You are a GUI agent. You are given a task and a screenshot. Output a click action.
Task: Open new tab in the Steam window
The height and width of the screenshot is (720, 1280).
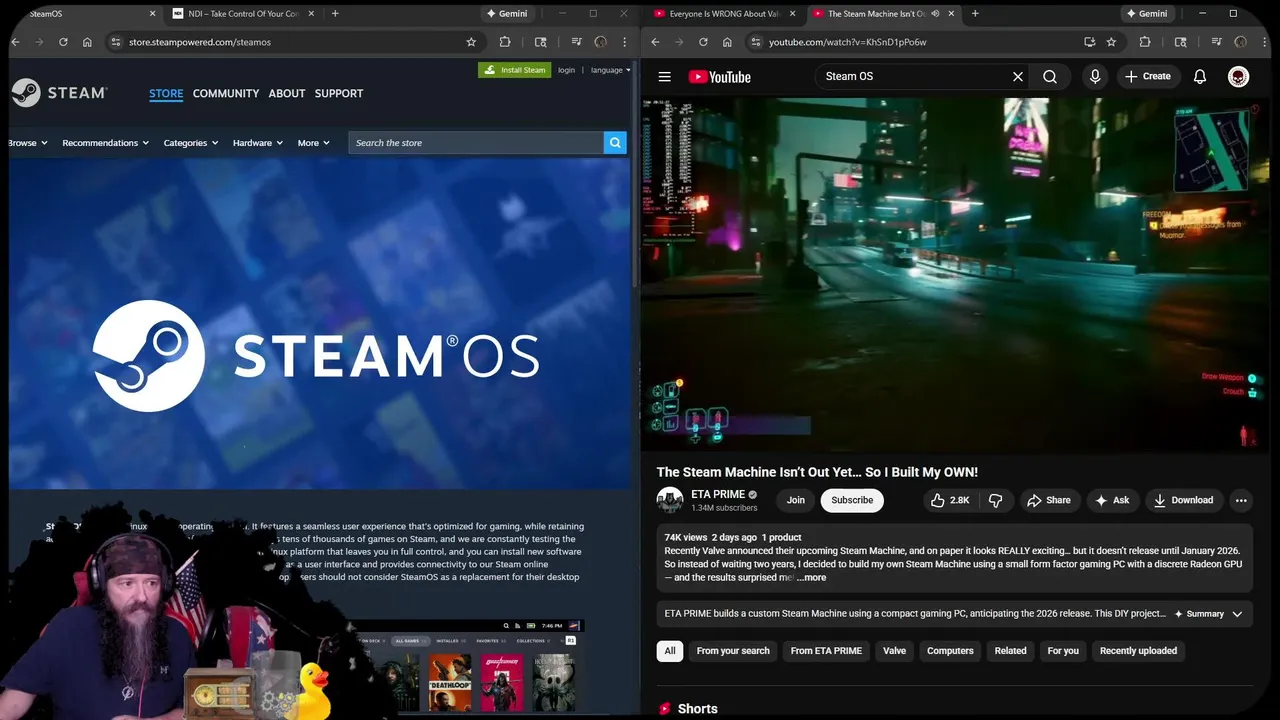pos(335,14)
